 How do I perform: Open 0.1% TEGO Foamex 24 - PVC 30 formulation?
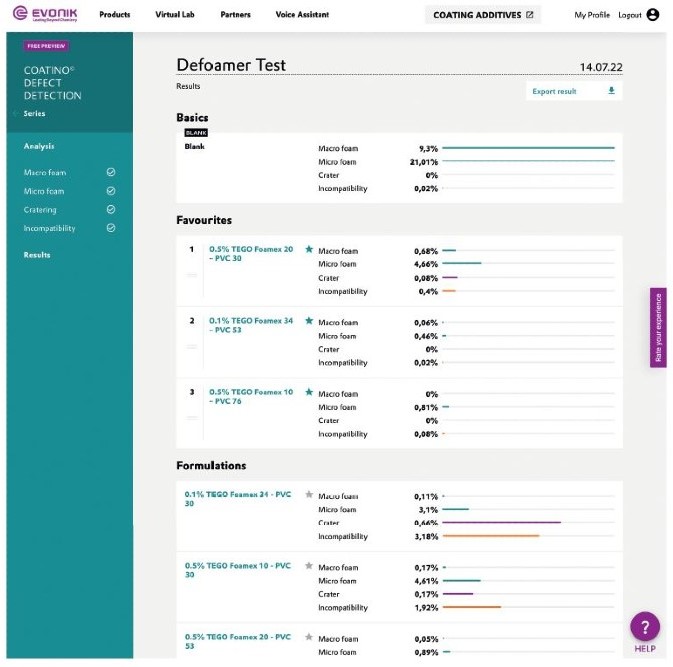(x=238, y=499)
